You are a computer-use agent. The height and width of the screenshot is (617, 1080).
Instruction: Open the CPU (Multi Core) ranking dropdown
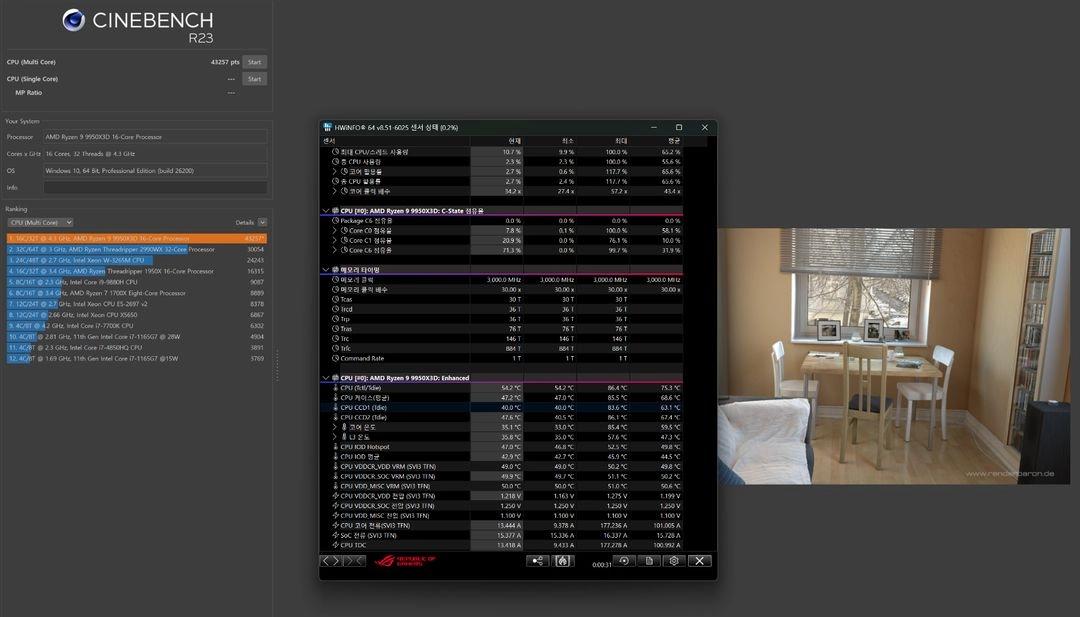[40, 222]
